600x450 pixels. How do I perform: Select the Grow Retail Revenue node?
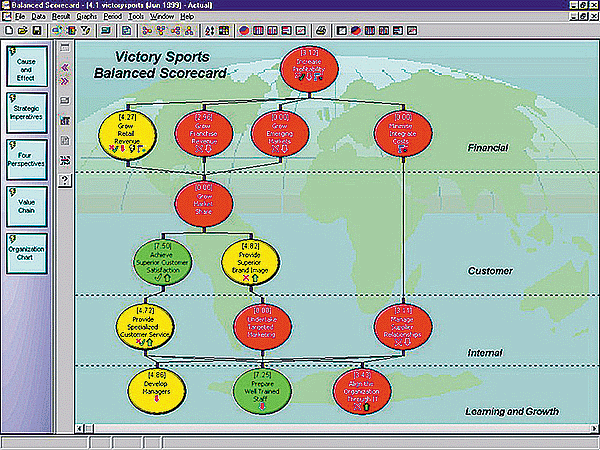click(x=127, y=134)
